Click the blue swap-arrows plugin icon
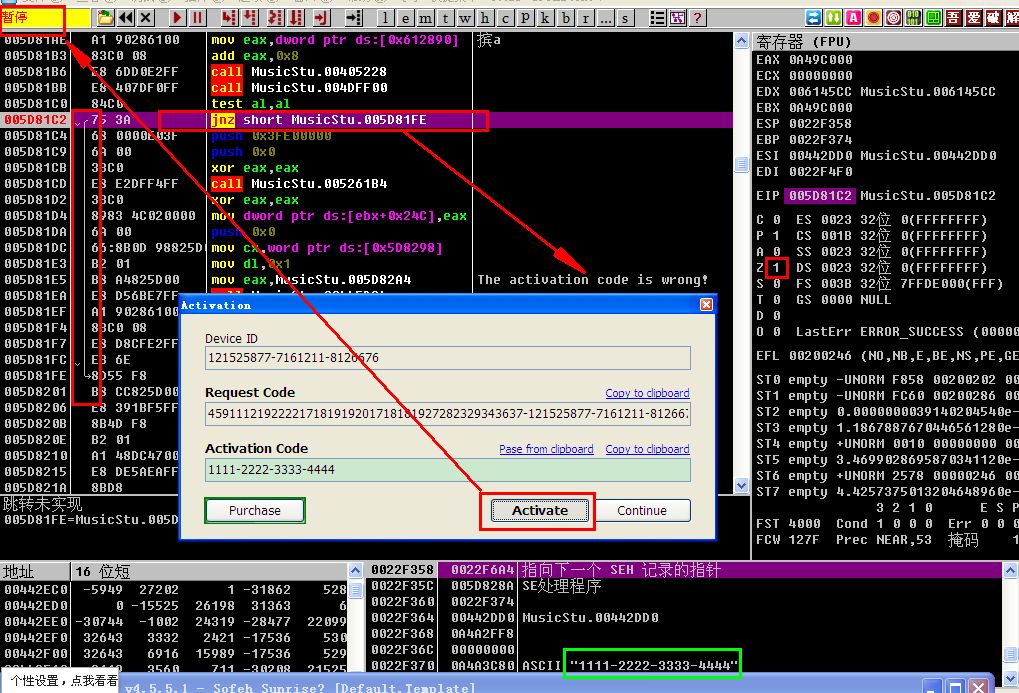Screen dimensions: 1019x693 813,18
